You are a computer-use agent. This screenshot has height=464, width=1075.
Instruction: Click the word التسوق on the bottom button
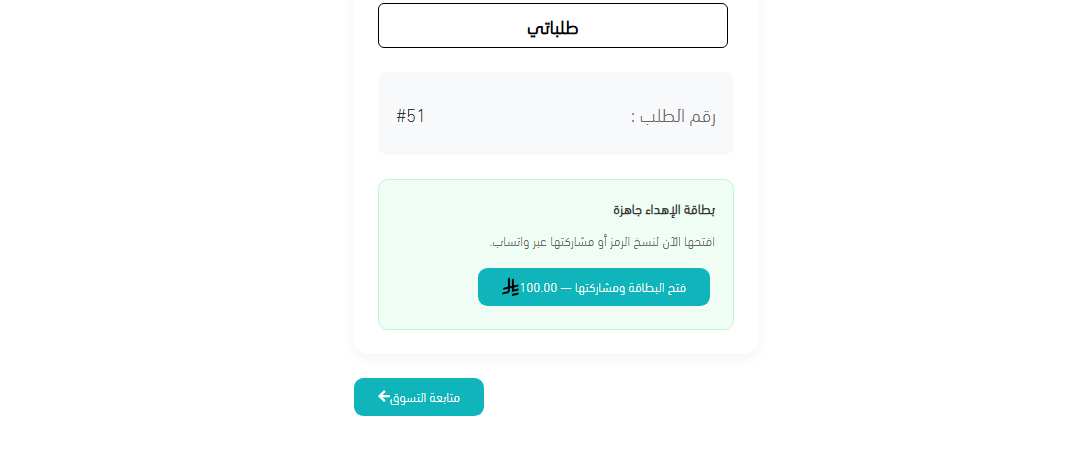406,398
